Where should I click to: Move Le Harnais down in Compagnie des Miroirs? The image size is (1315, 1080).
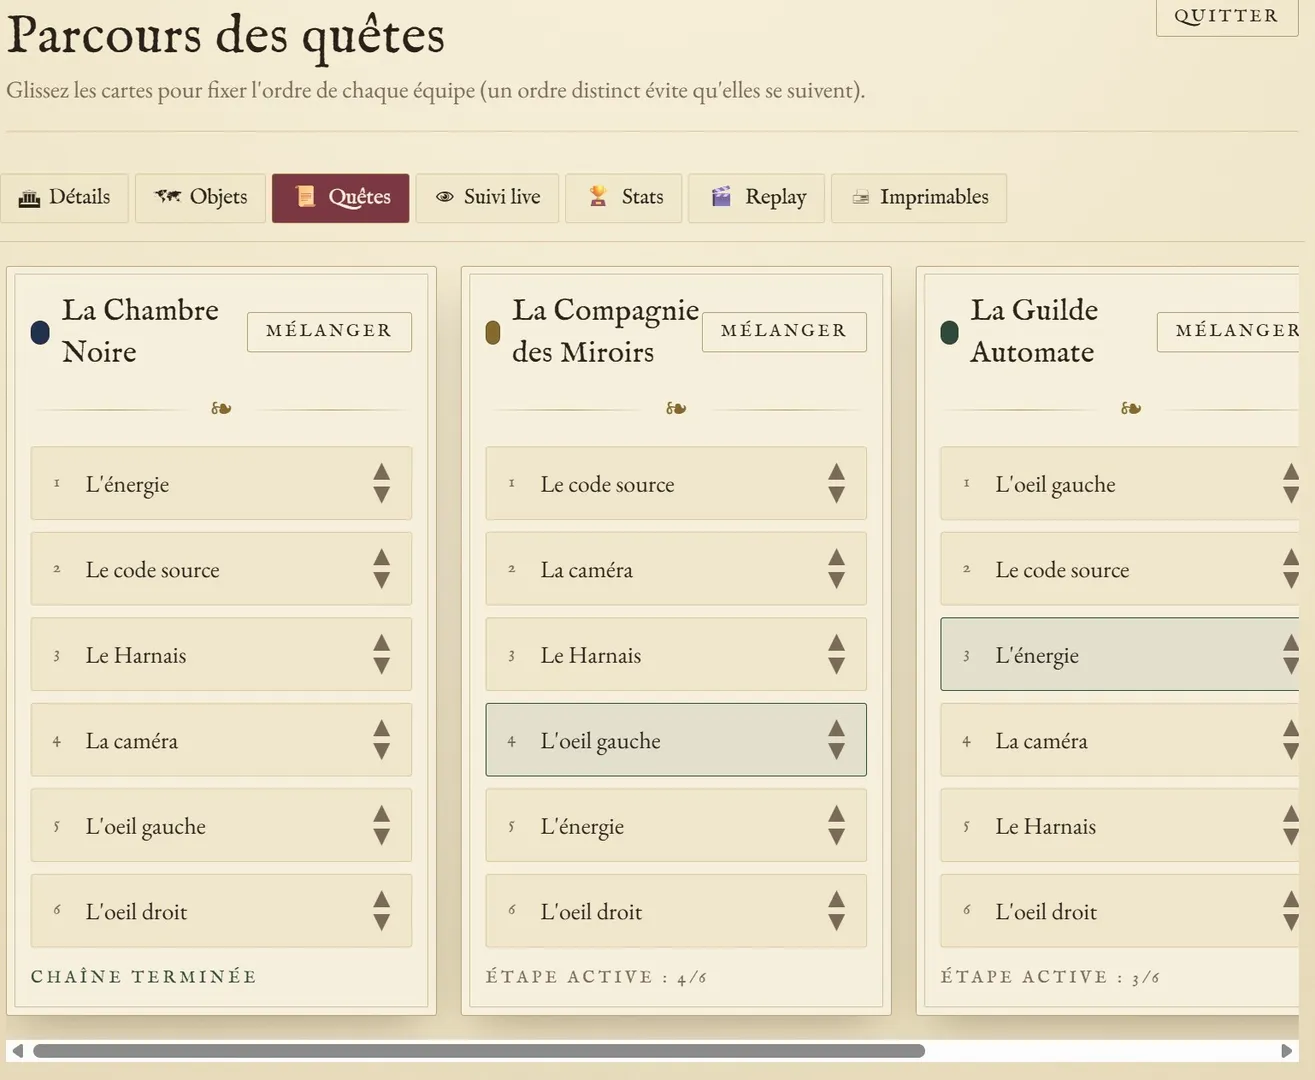click(x=836, y=666)
